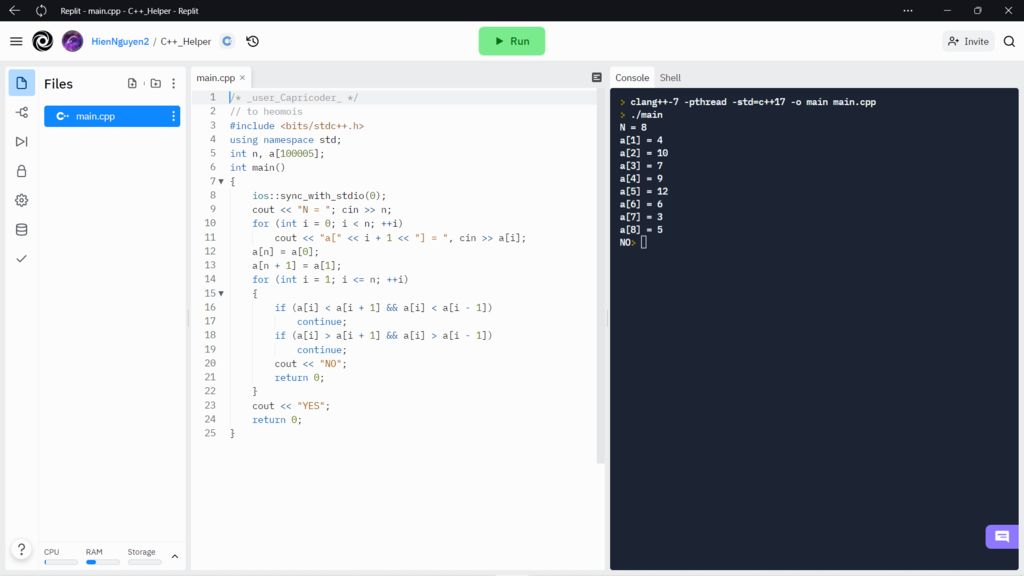Screen dimensions: 1024x576
Task: Click the RAM usage bar
Action: [102, 562]
